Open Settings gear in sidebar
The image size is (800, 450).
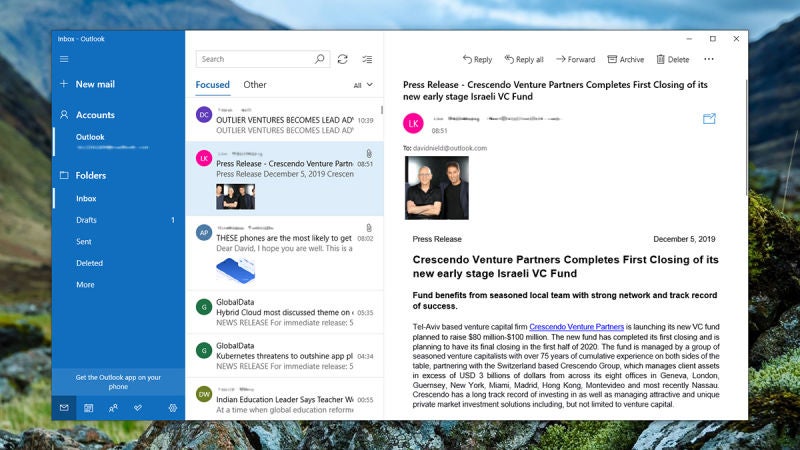pyautogui.click(x=173, y=408)
